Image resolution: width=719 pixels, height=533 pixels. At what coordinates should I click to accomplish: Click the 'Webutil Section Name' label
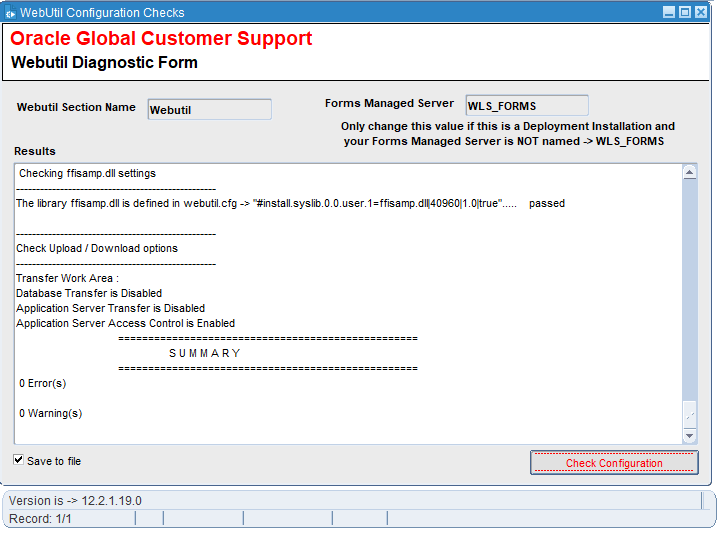click(x=76, y=107)
